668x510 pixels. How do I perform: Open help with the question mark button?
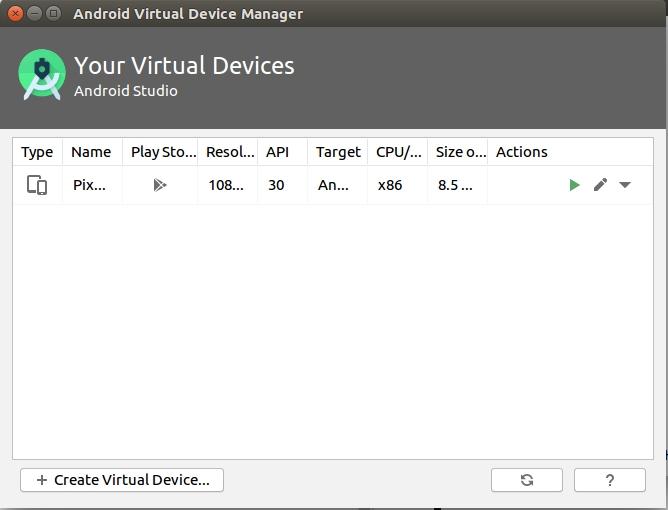609,480
